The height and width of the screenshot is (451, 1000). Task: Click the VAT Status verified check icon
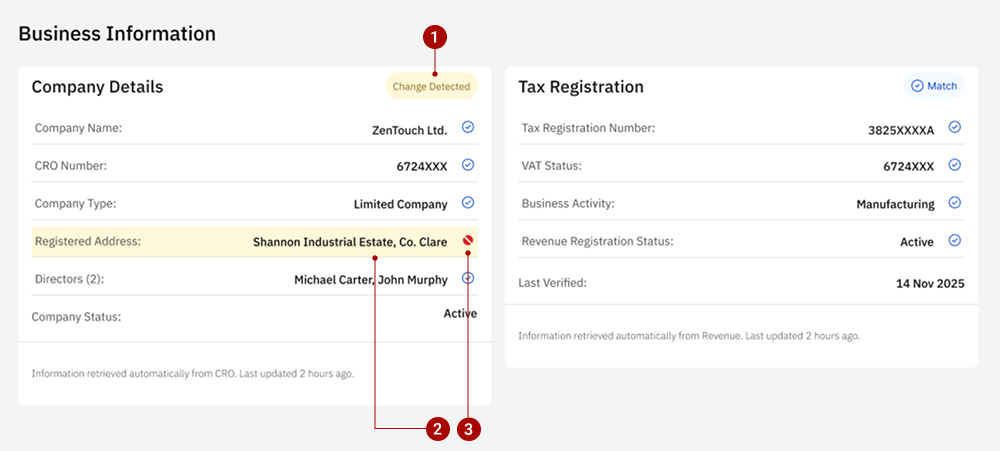click(955, 165)
